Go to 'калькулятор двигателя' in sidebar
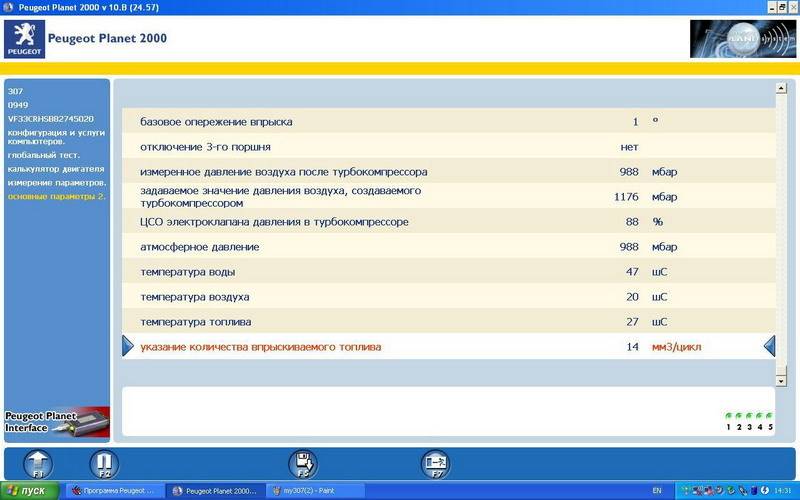This screenshot has height=500, width=800. (x=55, y=169)
